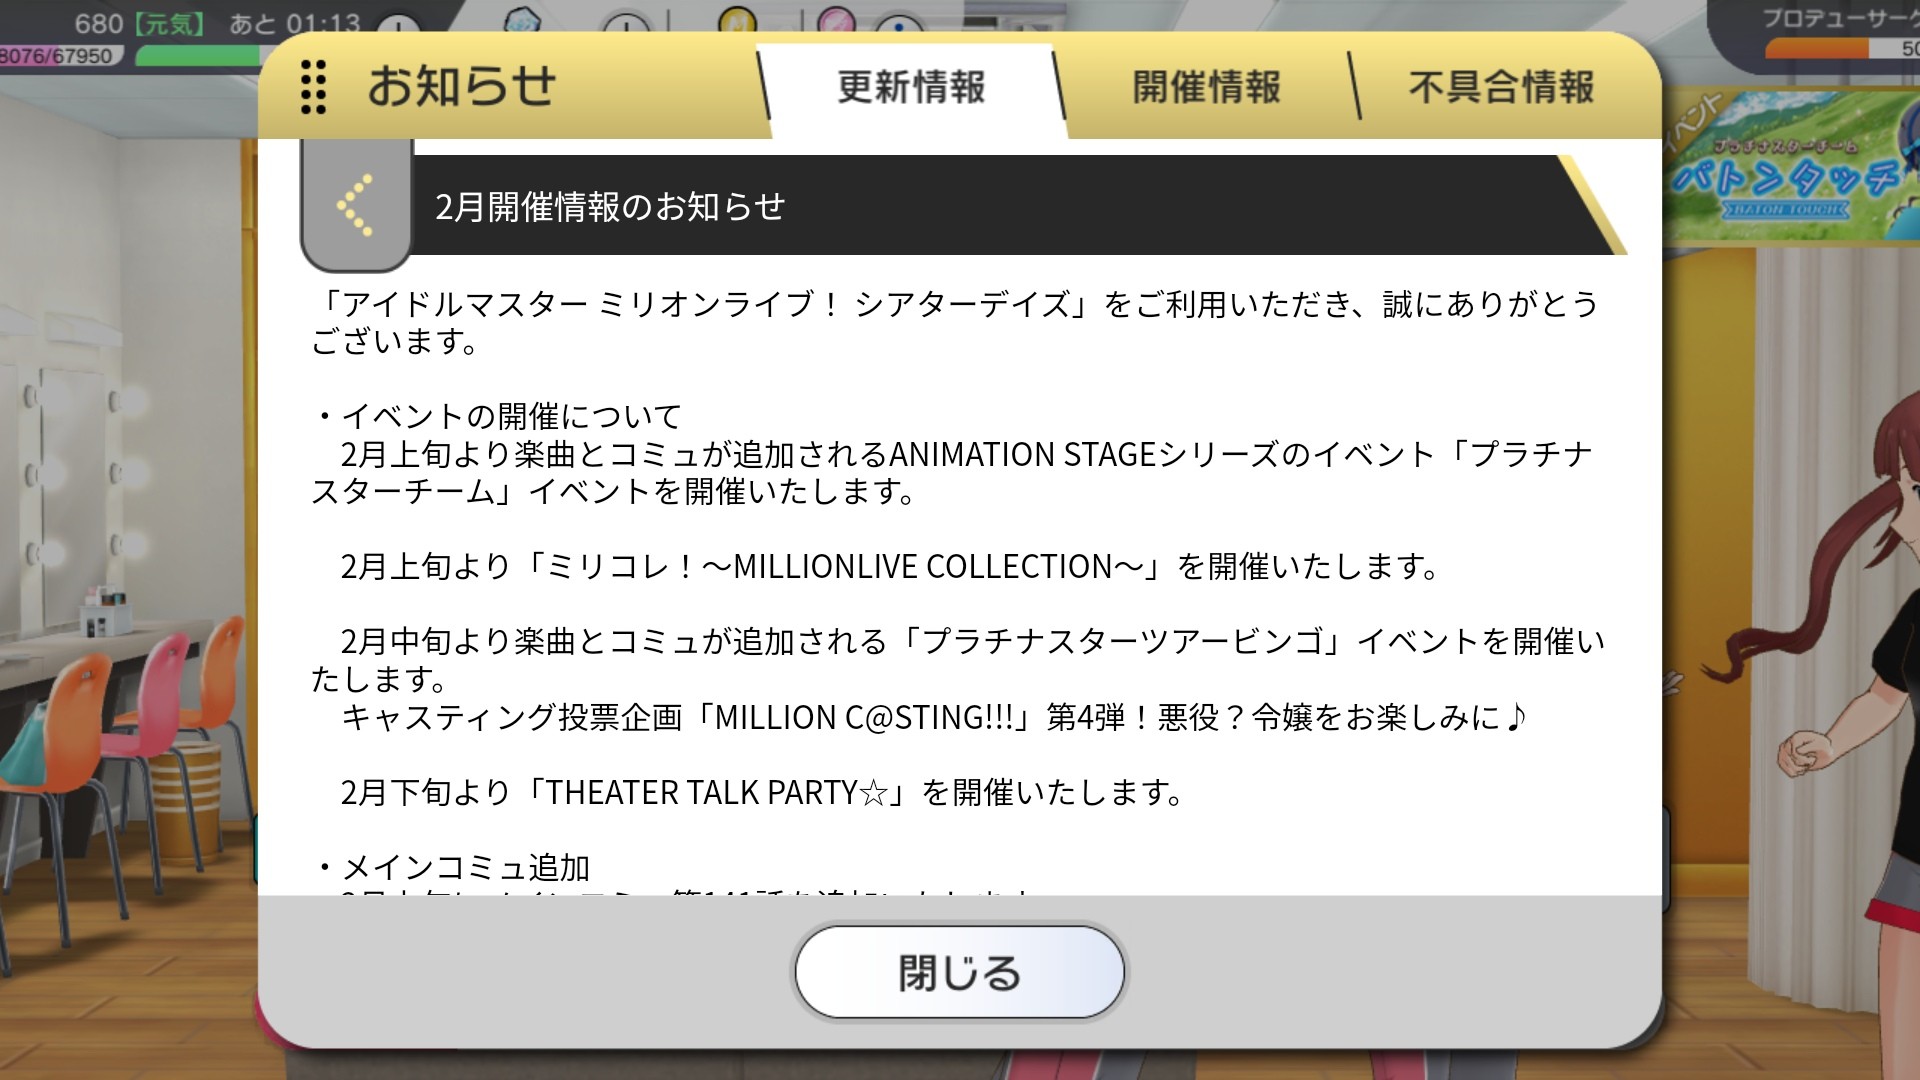Viewport: 1920px width, 1080px height.
Task: Switch to the 更新情報 tab
Action: point(911,87)
